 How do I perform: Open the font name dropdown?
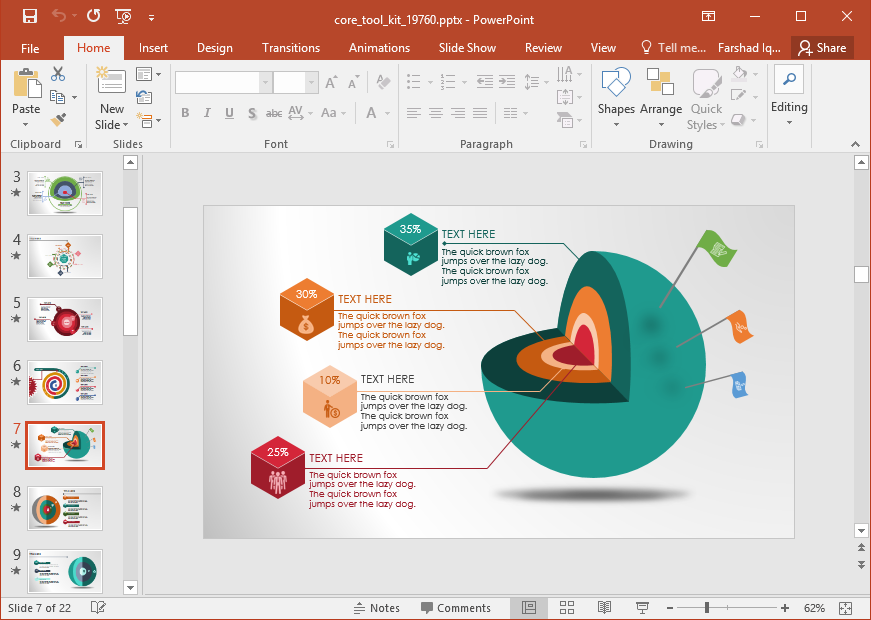[x=266, y=83]
